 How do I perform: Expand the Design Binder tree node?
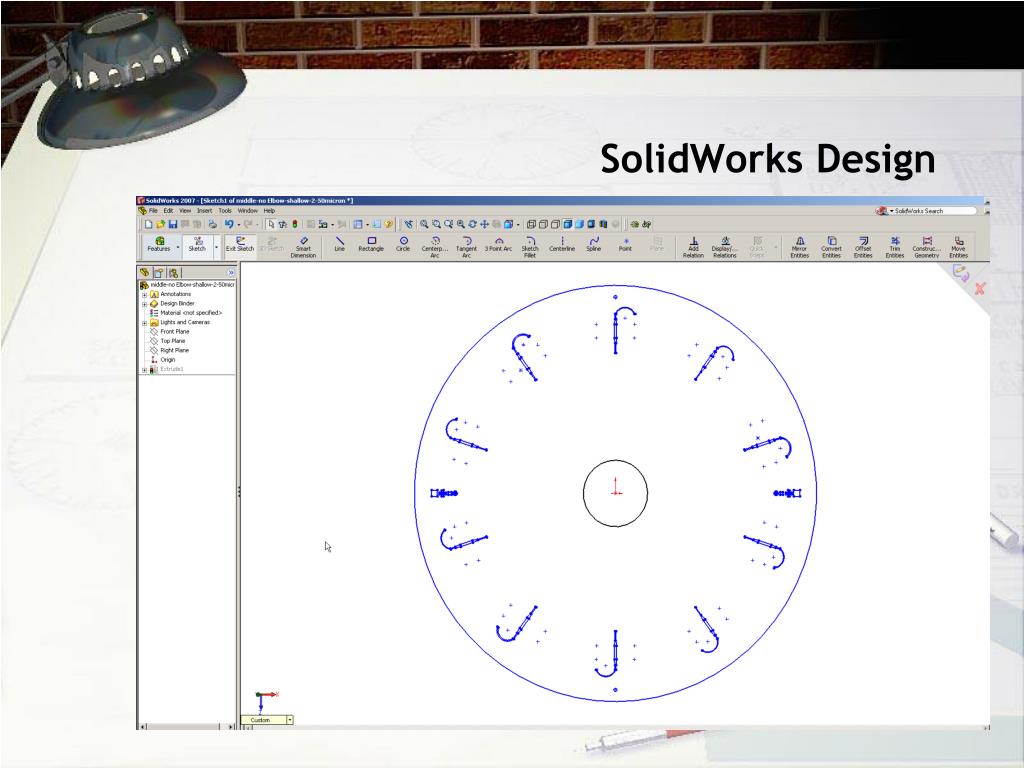click(144, 304)
